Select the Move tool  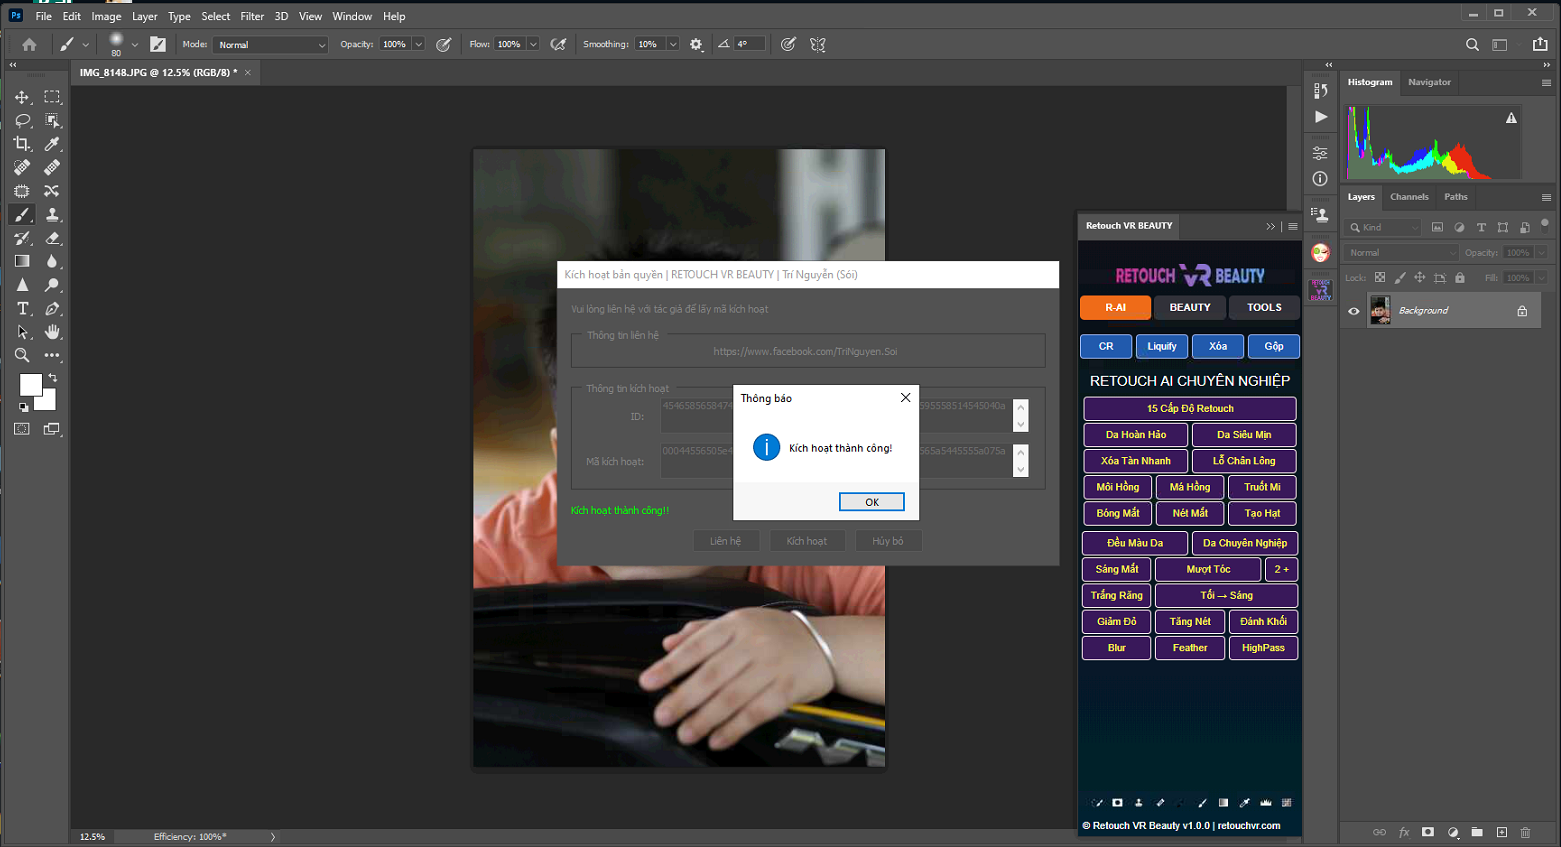click(22, 97)
